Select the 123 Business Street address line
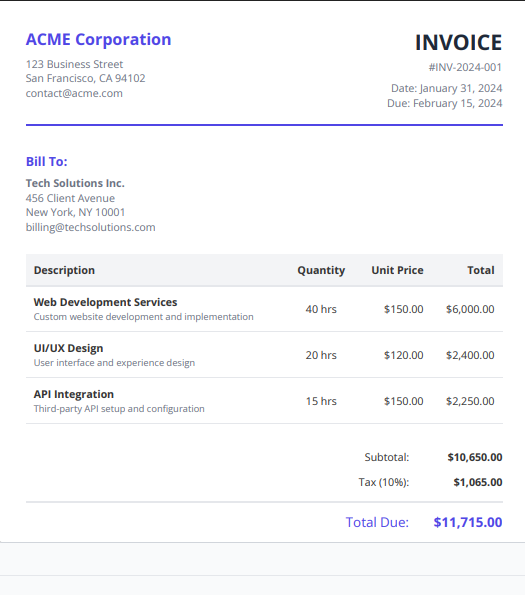 pyautogui.click(x=74, y=64)
